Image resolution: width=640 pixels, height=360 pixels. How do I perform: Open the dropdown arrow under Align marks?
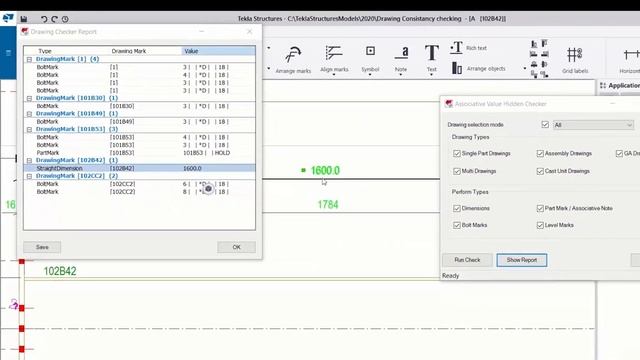click(x=334, y=75)
